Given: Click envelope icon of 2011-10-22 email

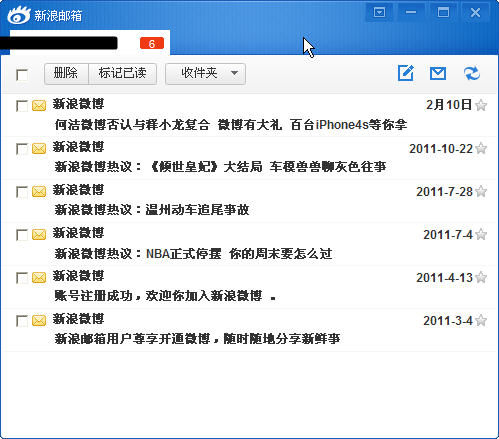Looking at the screenshot, I should pyautogui.click(x=39, y=148).
